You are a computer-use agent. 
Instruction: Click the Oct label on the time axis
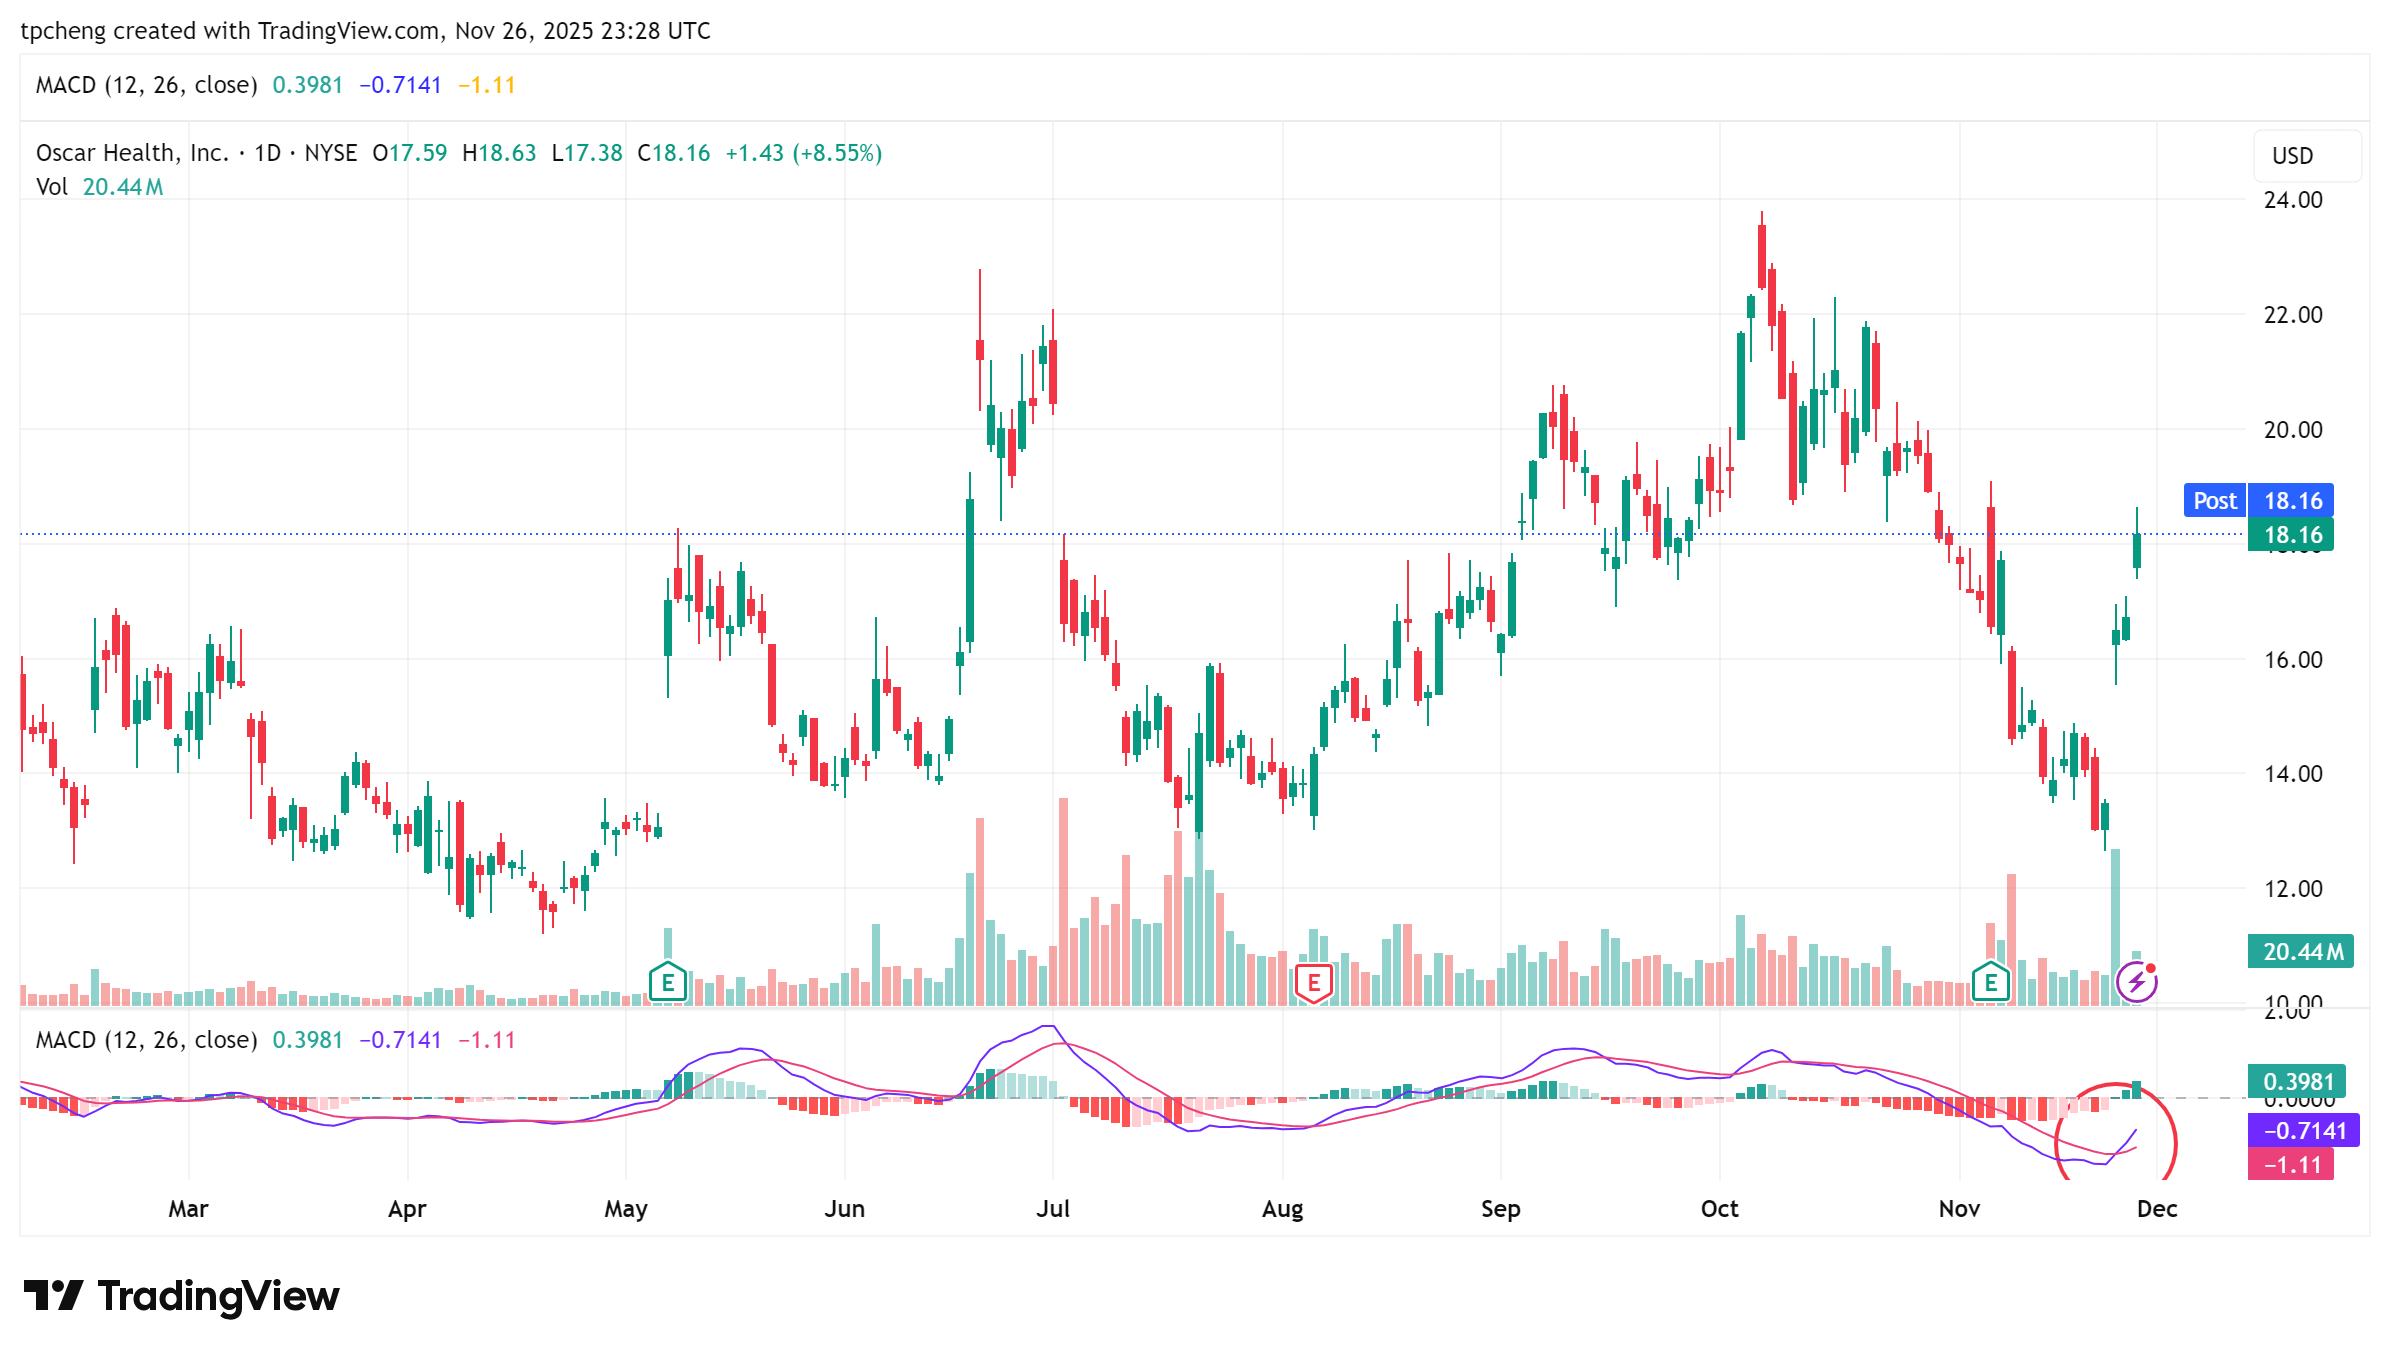tap(1719, 1209)
